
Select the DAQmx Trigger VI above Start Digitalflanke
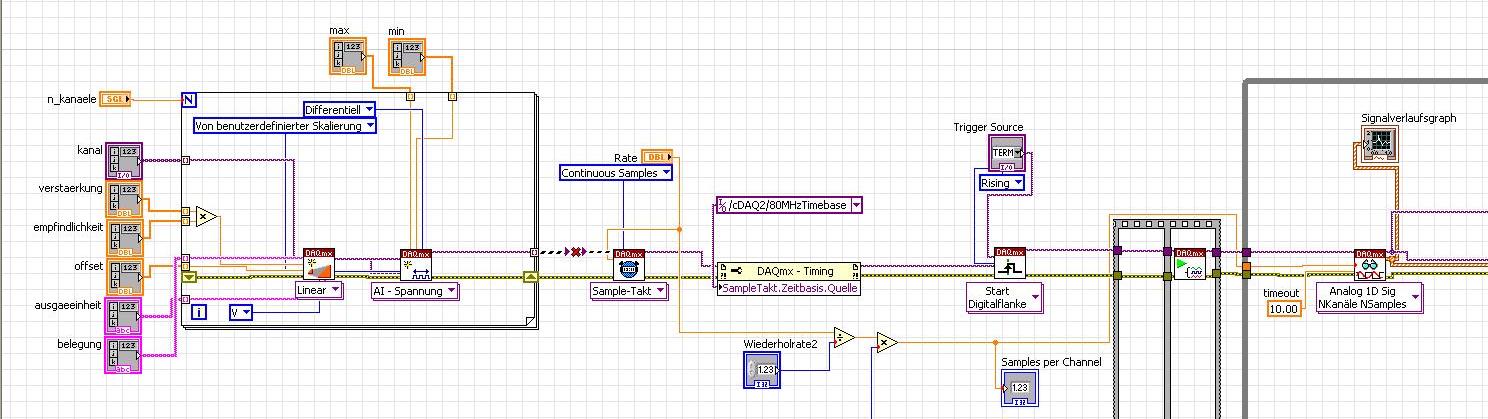[1009, 264]
